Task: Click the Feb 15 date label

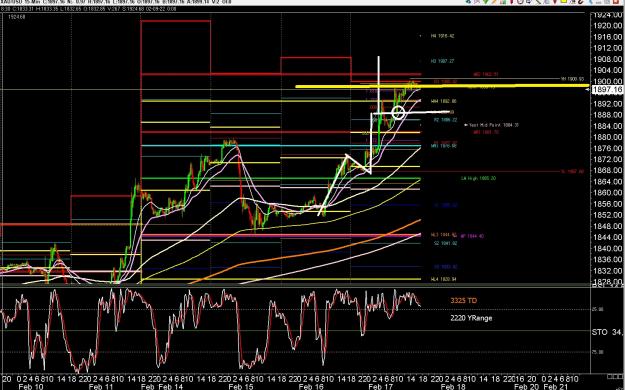Action: (241, 386)
